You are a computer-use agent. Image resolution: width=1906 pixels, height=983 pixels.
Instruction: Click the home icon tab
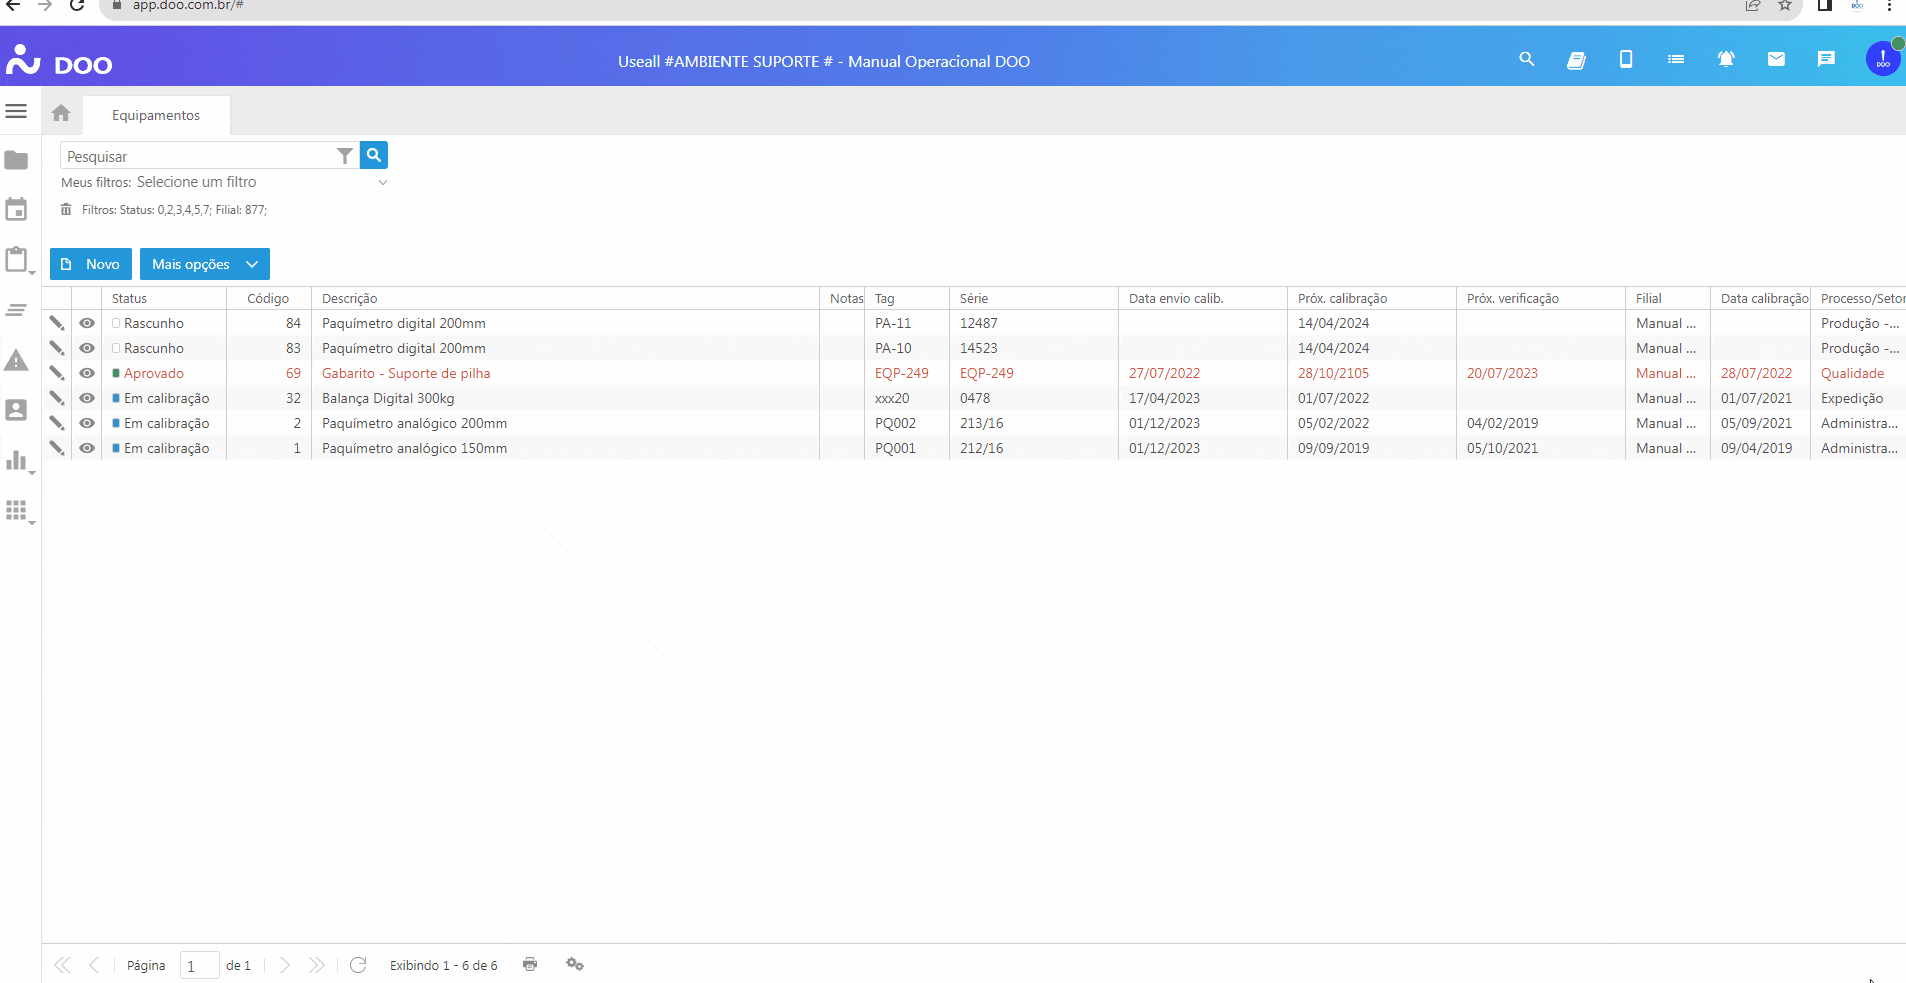point(61,113)
